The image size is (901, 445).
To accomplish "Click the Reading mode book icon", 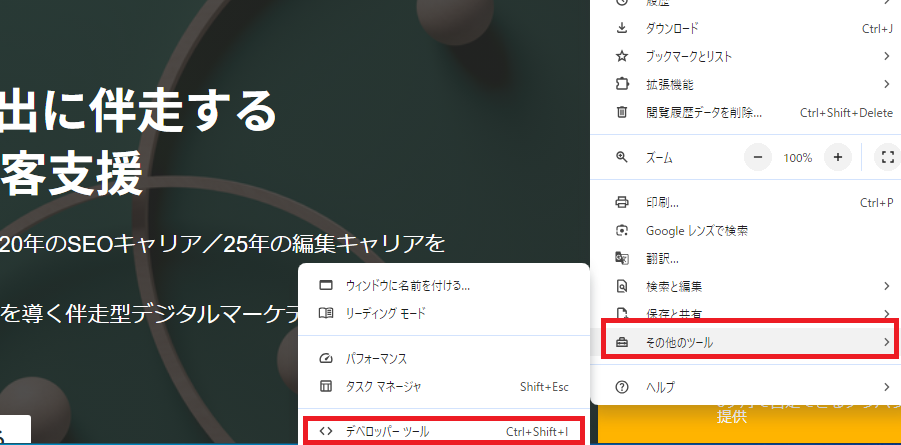I will (326, 313).
